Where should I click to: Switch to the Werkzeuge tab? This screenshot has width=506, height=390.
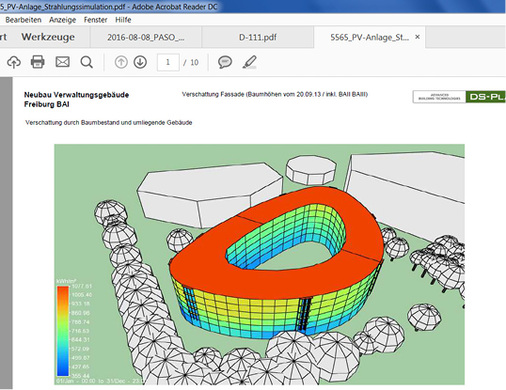click(x=48, y=37)
